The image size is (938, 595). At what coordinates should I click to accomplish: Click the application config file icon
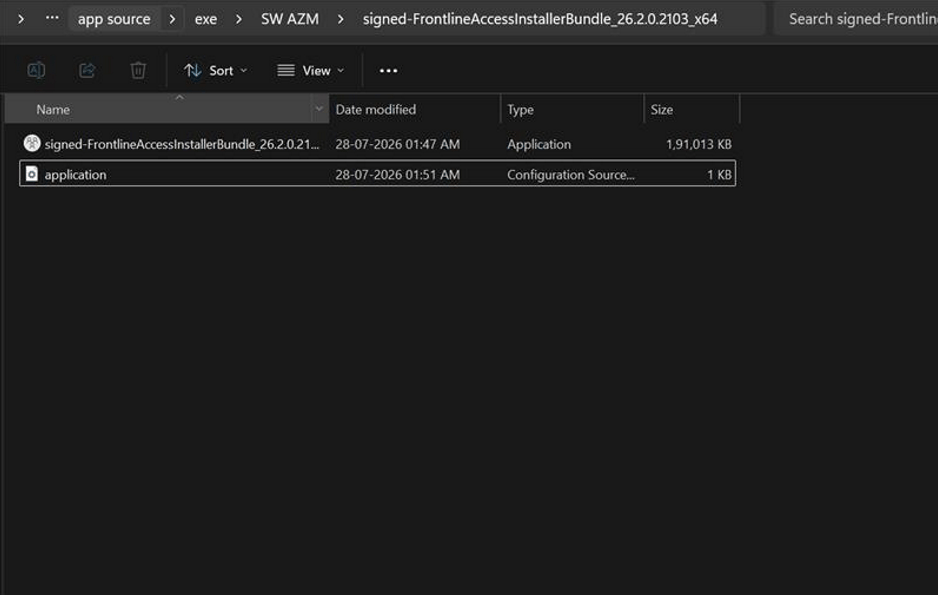32,173
